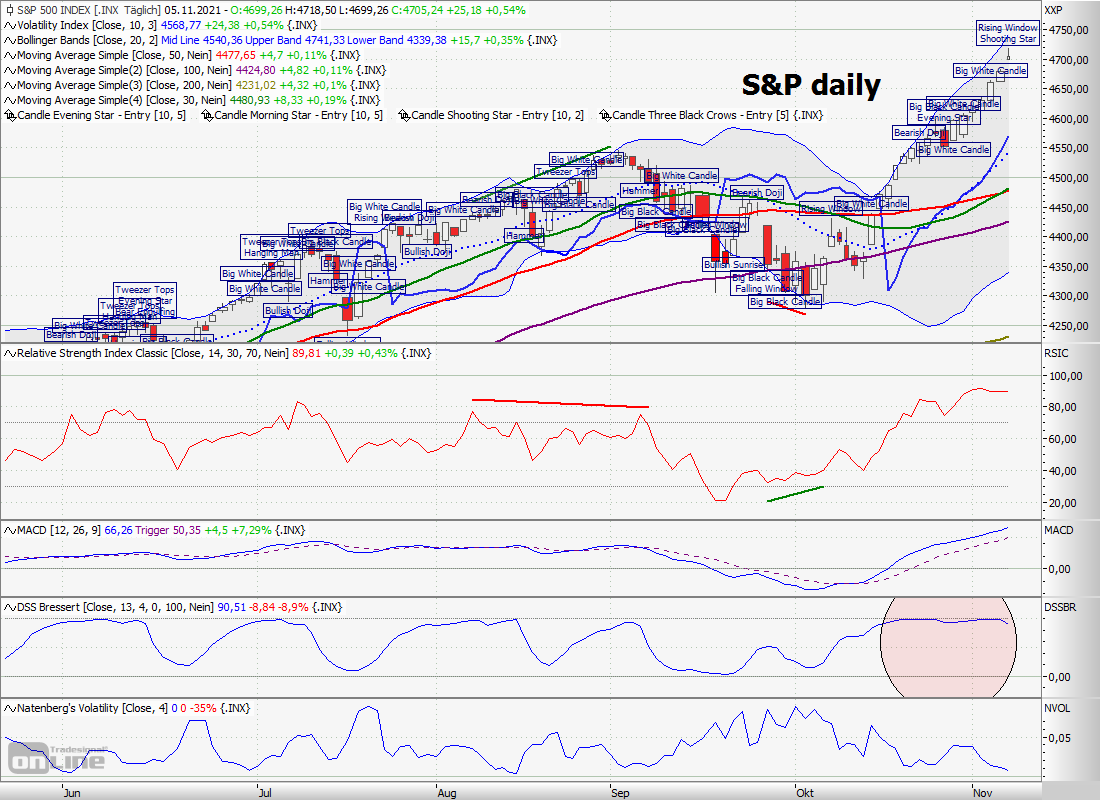1100x800 pixels.
Task: Click the Moving Average Simple(2) indicator icon
Action: 8,70
